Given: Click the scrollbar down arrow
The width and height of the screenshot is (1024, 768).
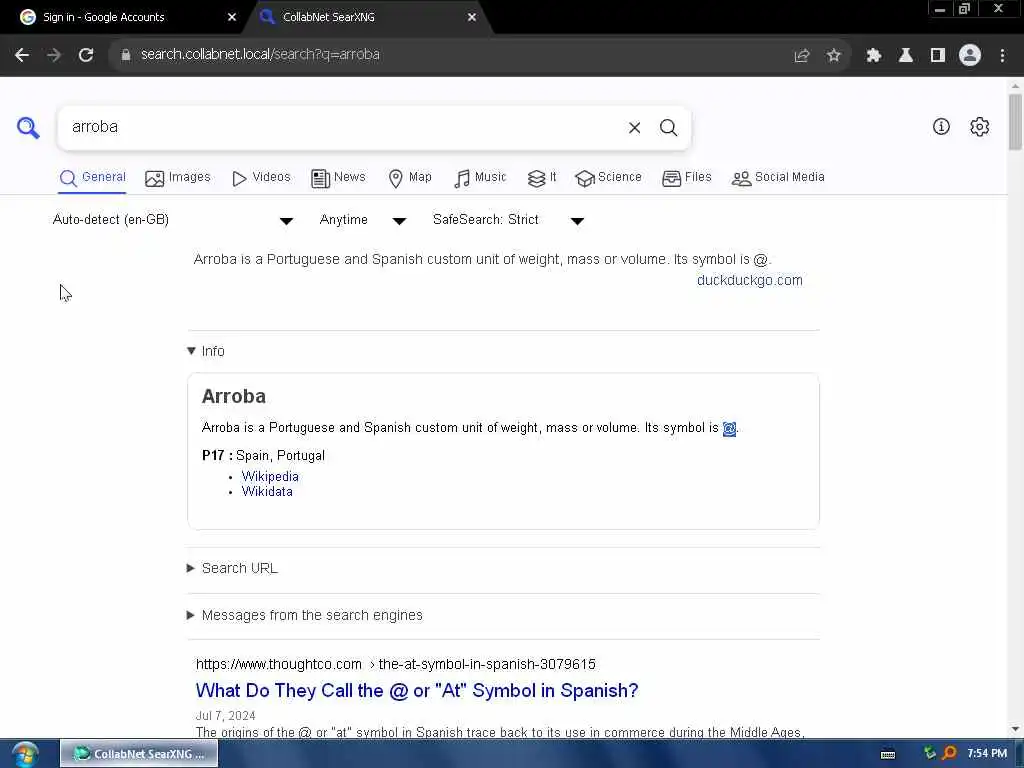Looking at the screenshot, I should (1015, 729).
